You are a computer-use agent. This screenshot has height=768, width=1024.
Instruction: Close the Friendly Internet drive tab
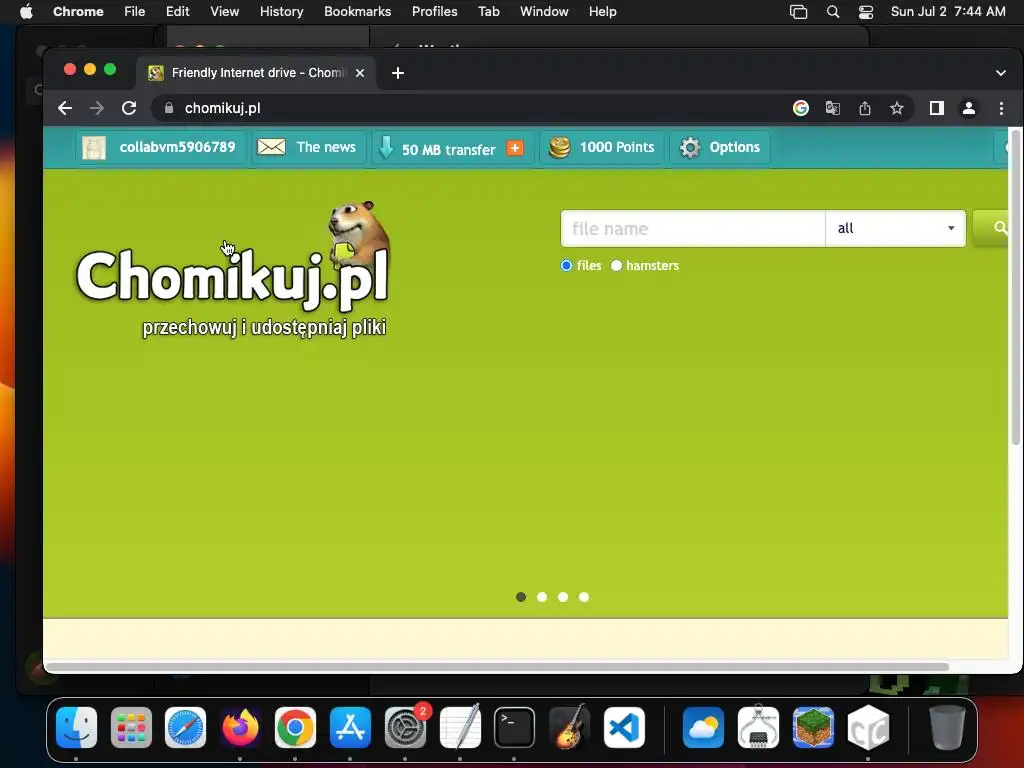pos(360,73)
